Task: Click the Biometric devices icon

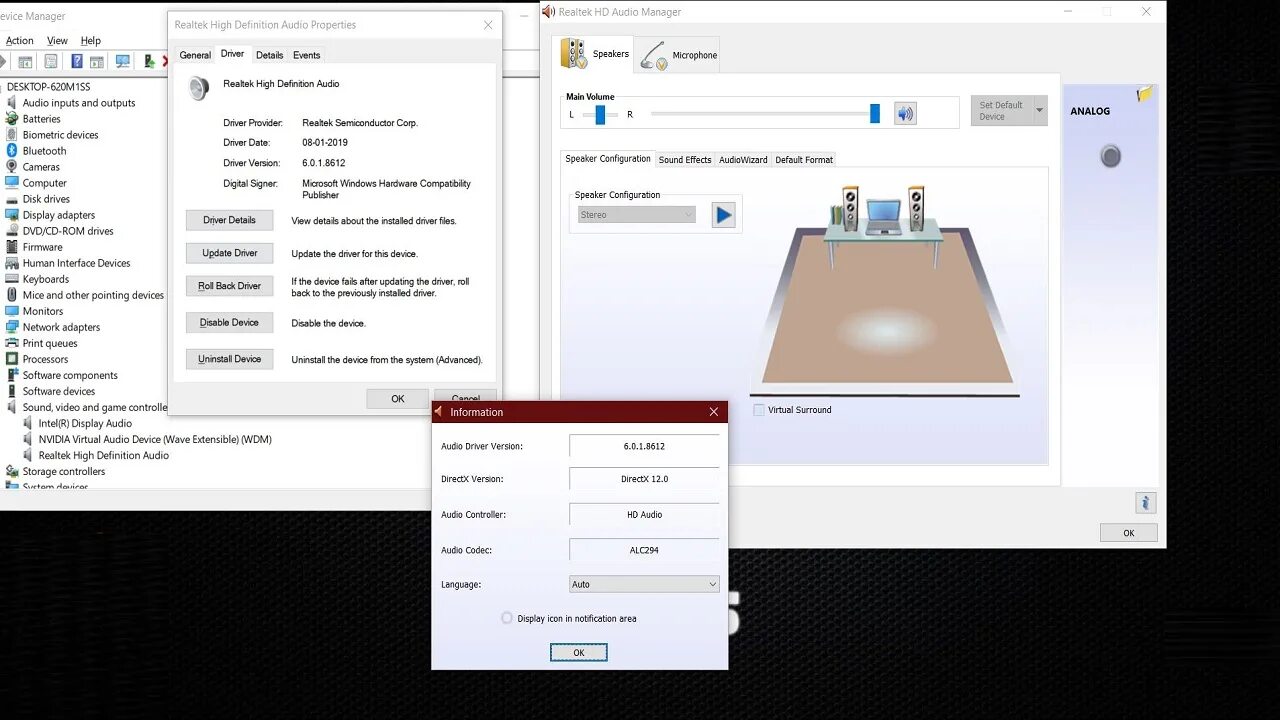Action: 12,135
